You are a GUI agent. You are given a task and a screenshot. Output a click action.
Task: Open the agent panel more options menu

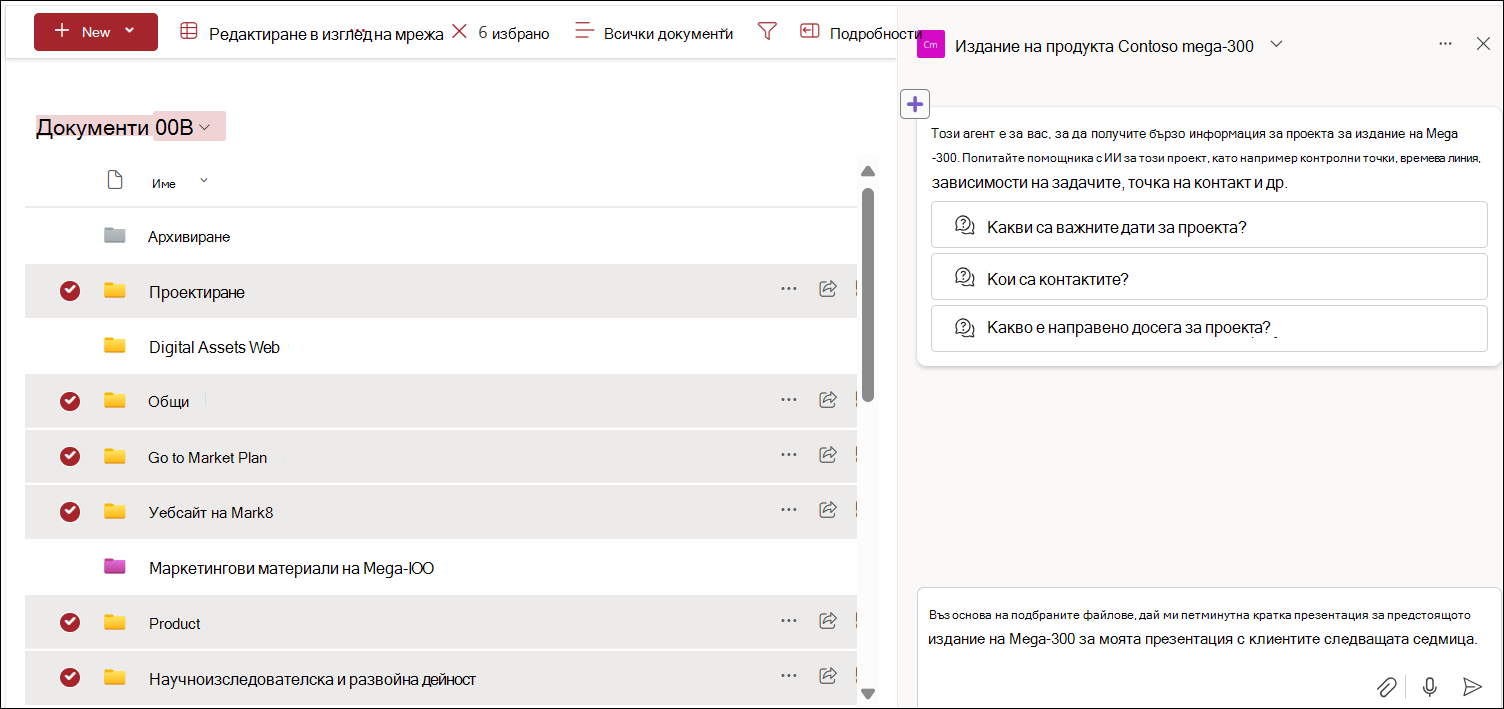click(1445, 44)
